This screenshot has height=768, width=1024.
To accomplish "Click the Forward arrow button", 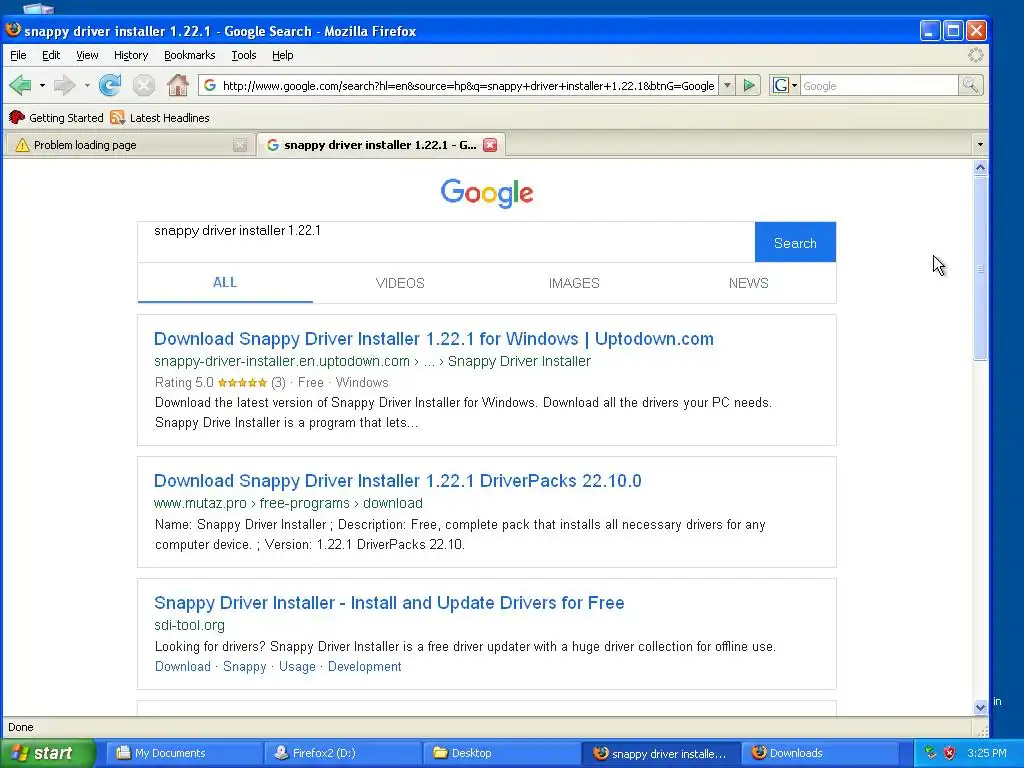I will [x=65, y=85].
